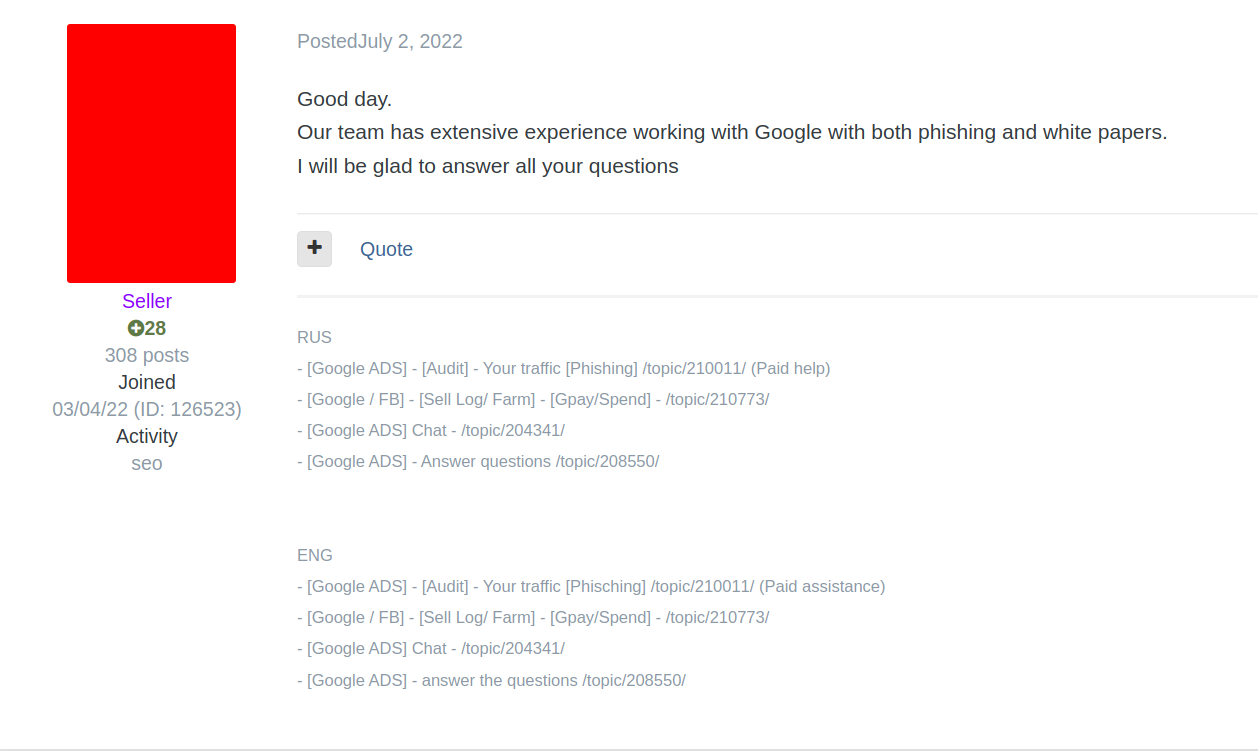Open ENG Google ADS Chat topic 204341
The height and width of the screenshot is (751, 1258).
[x=431, y=648]
